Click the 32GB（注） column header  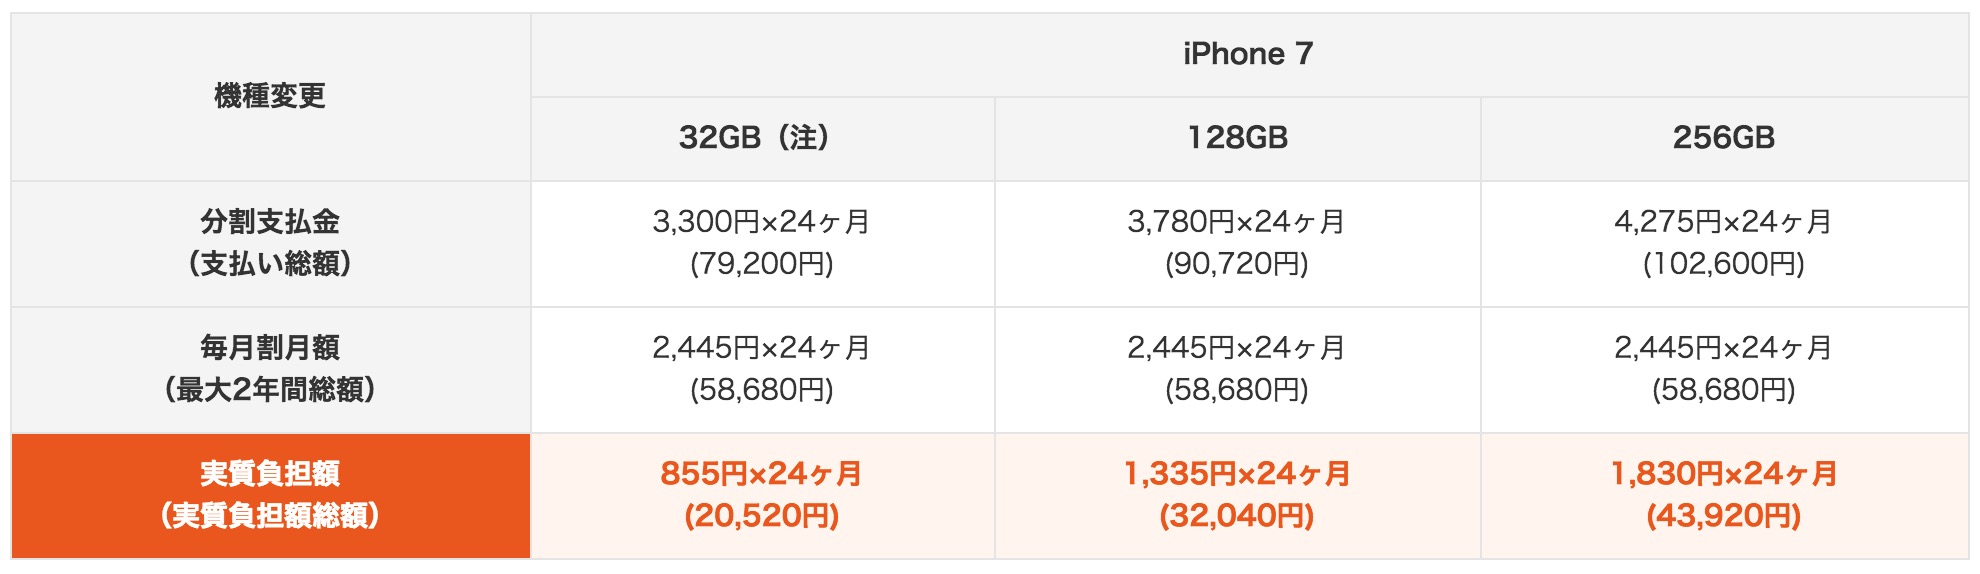pyautogui.click(x=762, y=139)
